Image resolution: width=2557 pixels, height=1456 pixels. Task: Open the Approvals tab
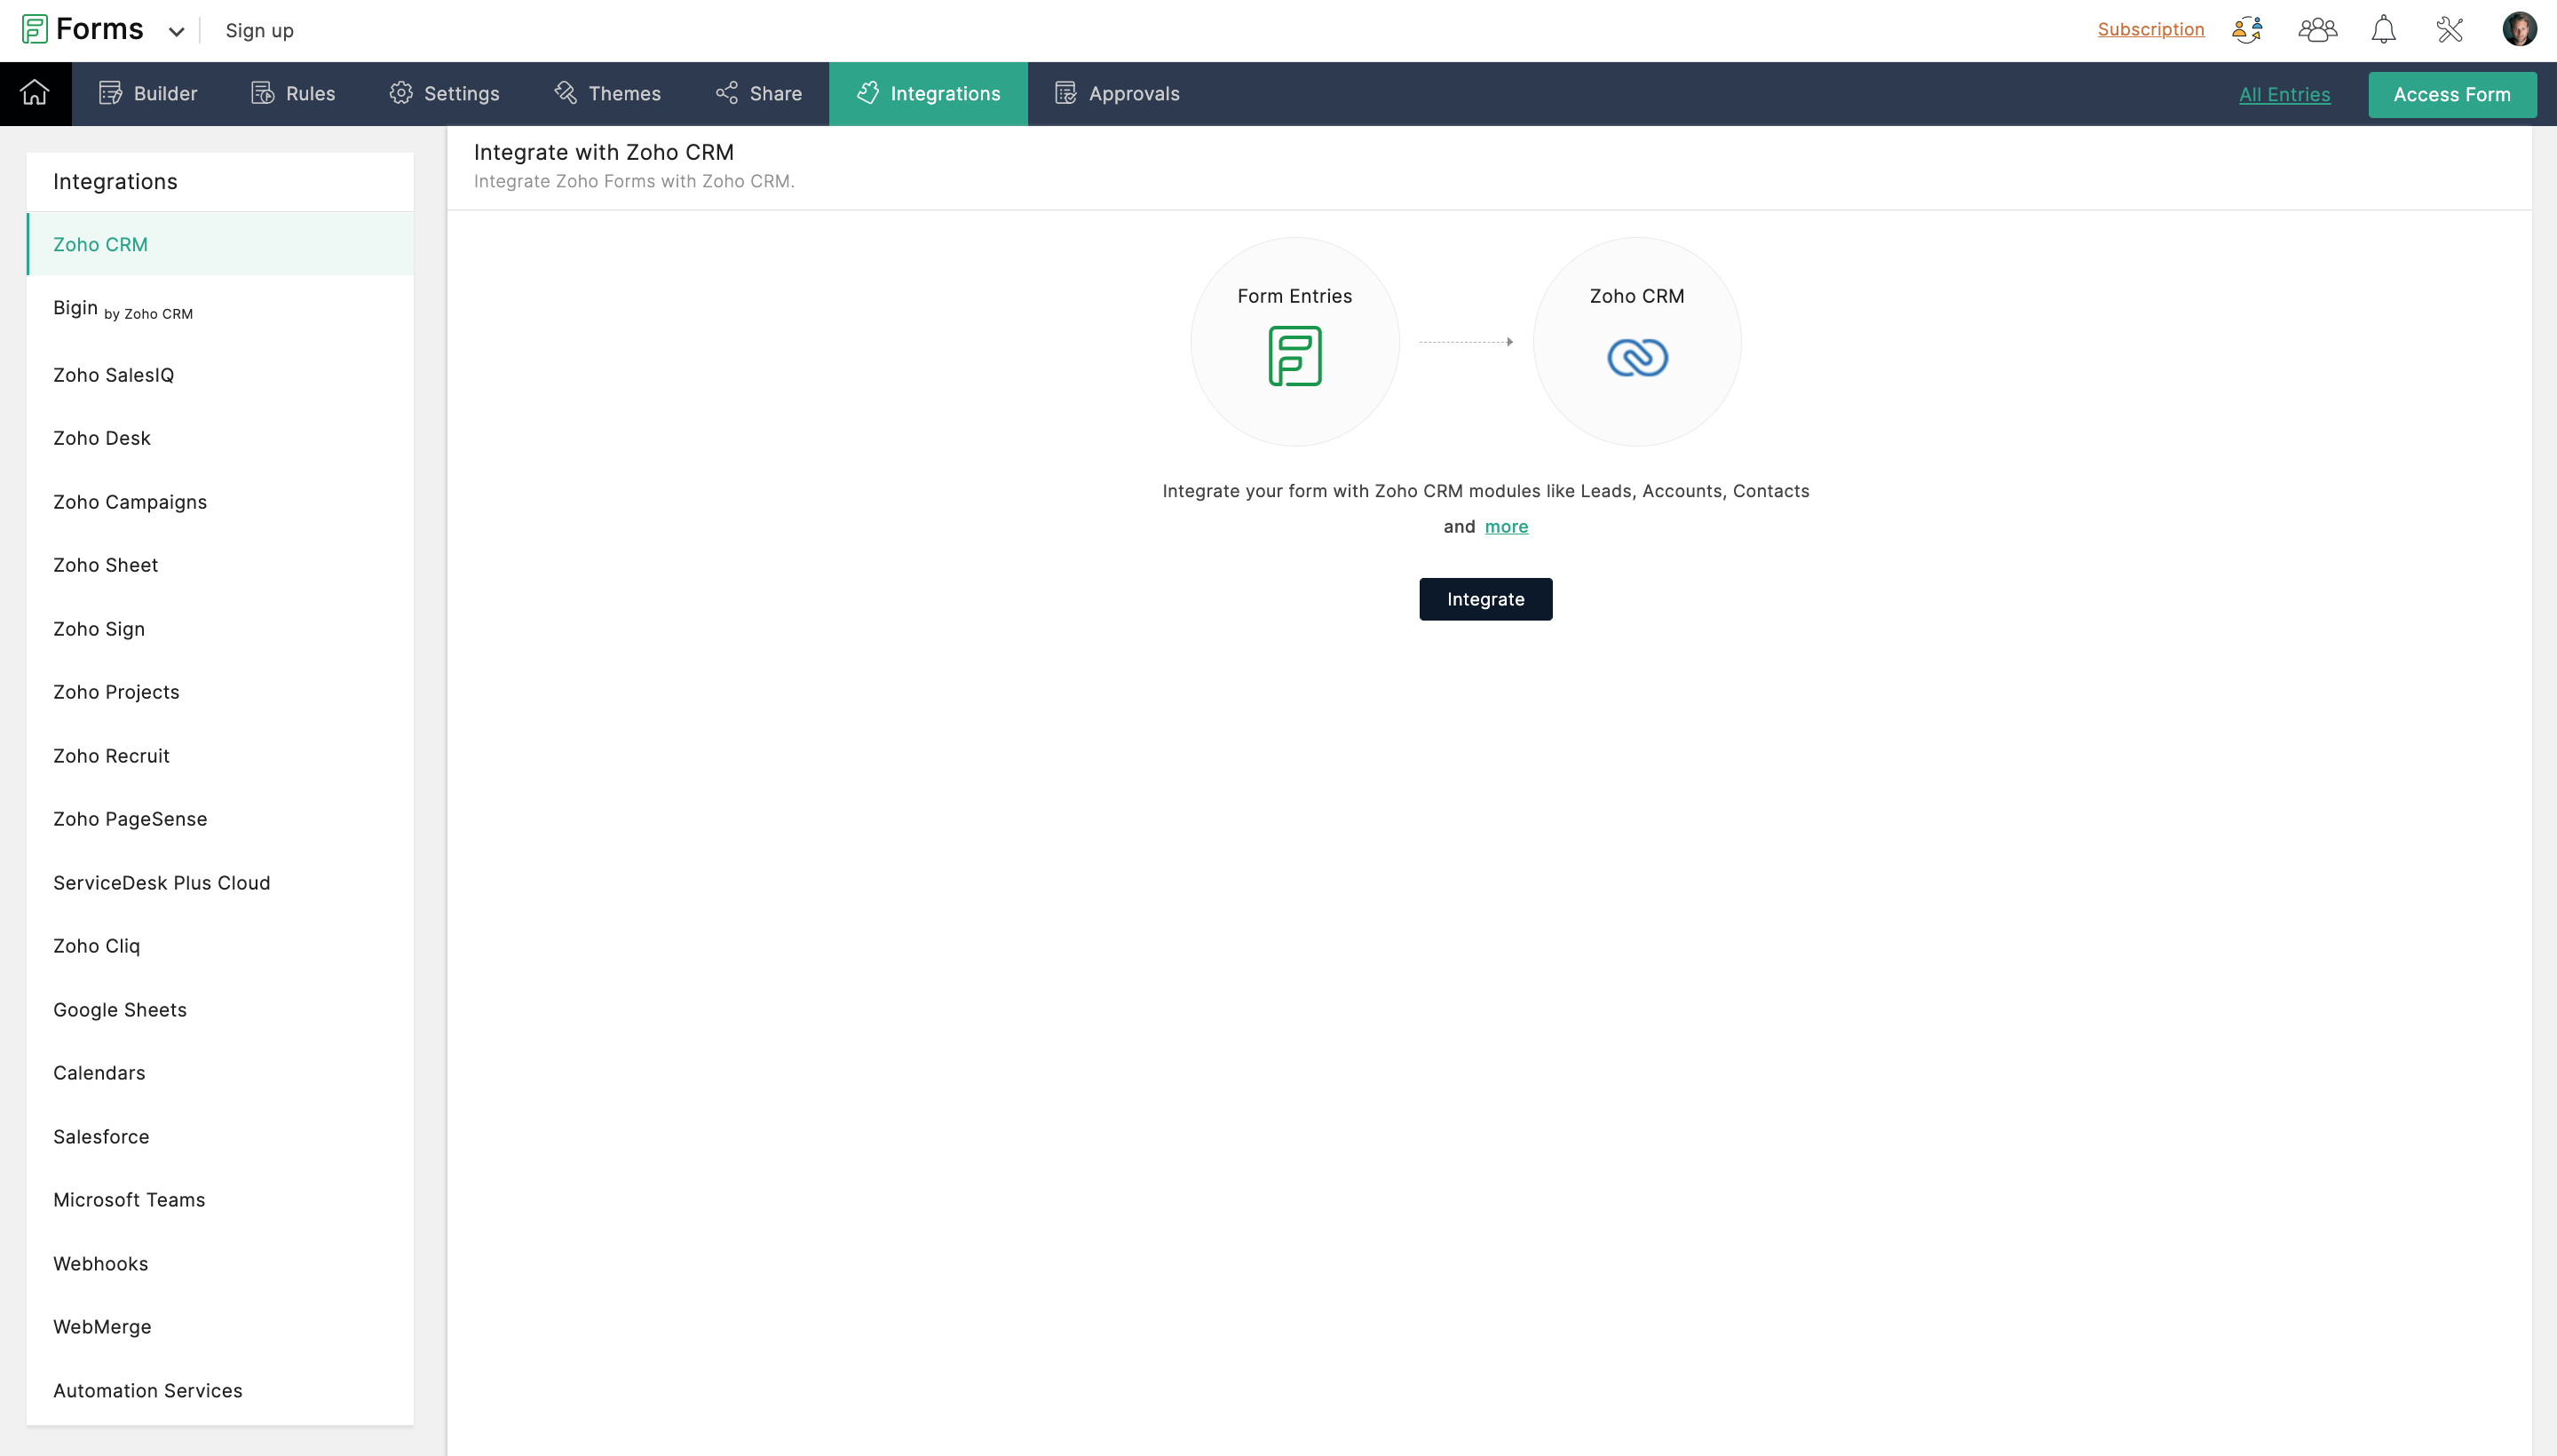pyautogui.click(x=1117, y=93)
